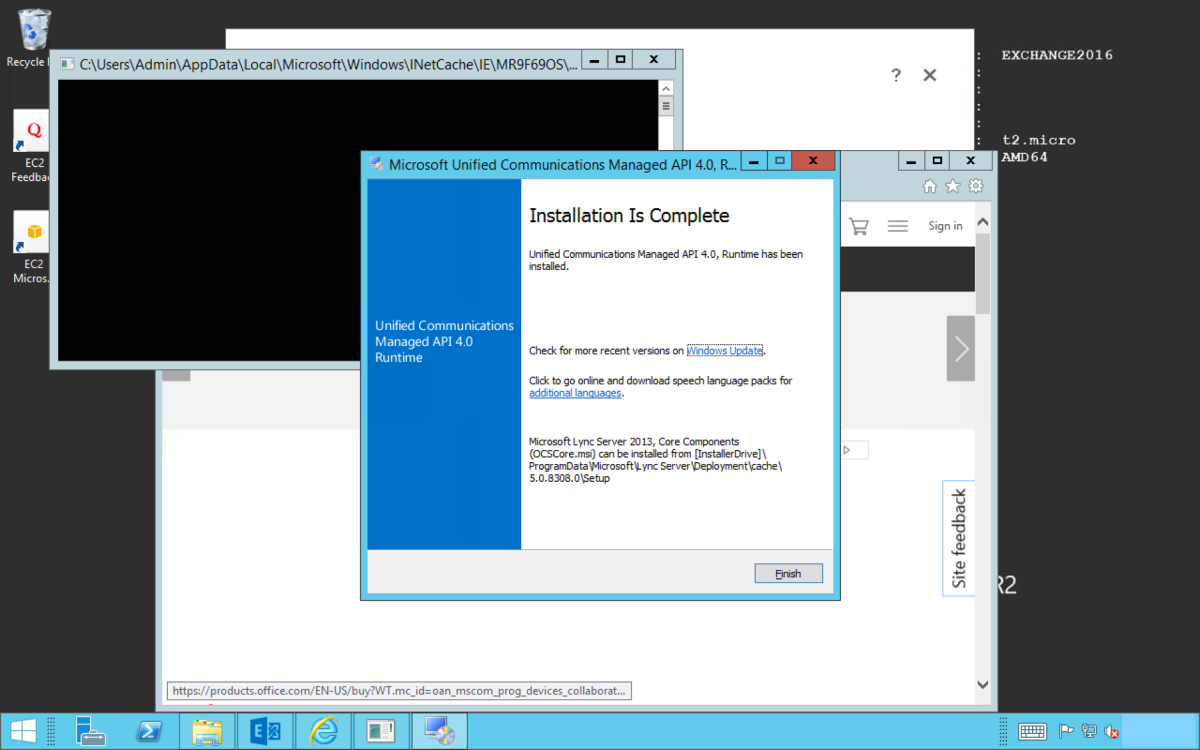This screenshot has height=750, width=1200.
Task: Switch to Internet Explorer in the taskbar
Action: [x=323, y=730]
